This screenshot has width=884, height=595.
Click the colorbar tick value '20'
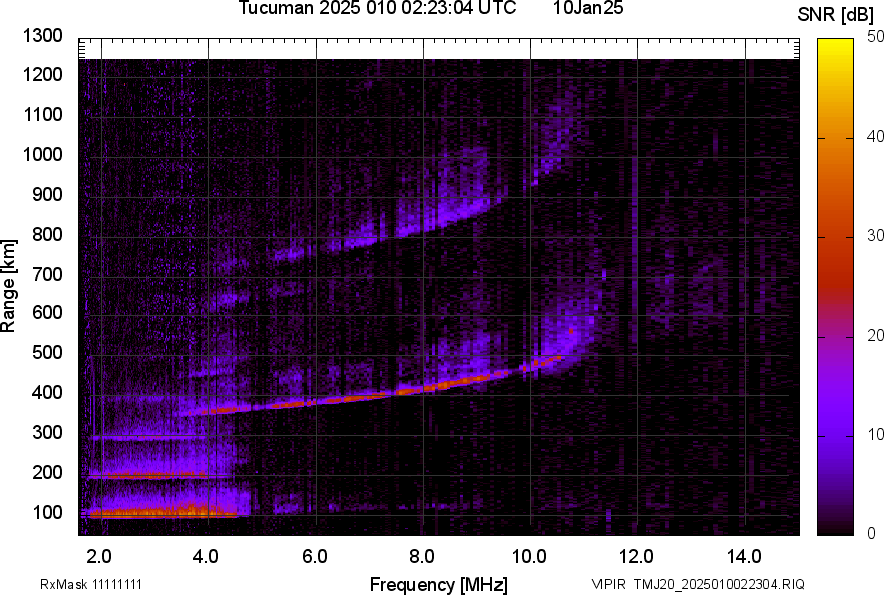[876, 336]
